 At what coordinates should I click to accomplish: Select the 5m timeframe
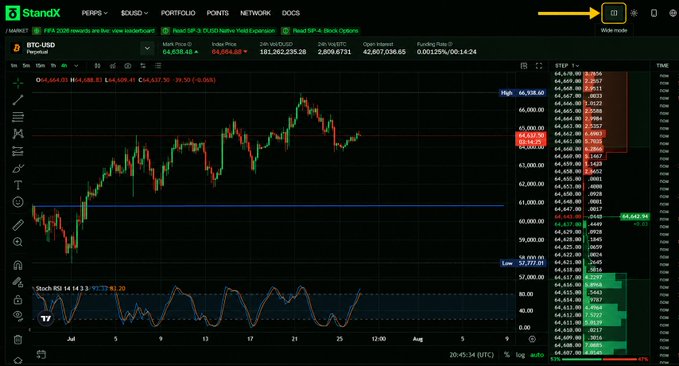click(x=26, y=66)
